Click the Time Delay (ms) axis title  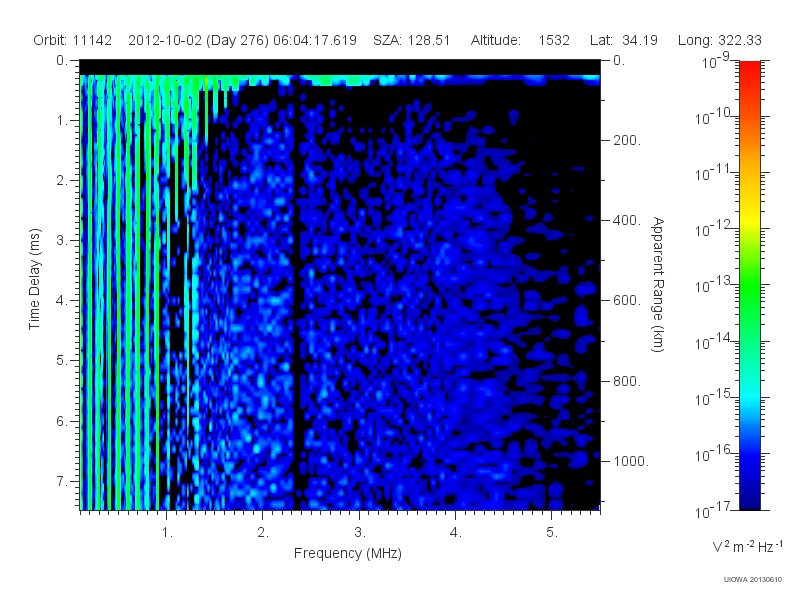coord(34,279)
